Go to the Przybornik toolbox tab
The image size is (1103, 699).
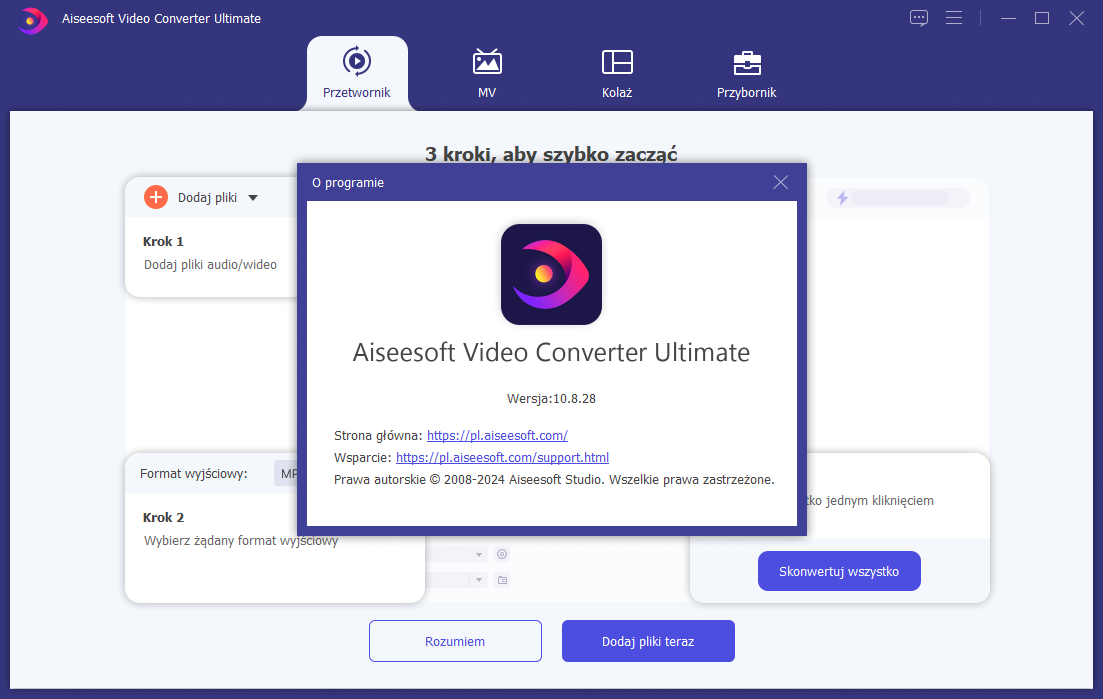coord(746,73)
